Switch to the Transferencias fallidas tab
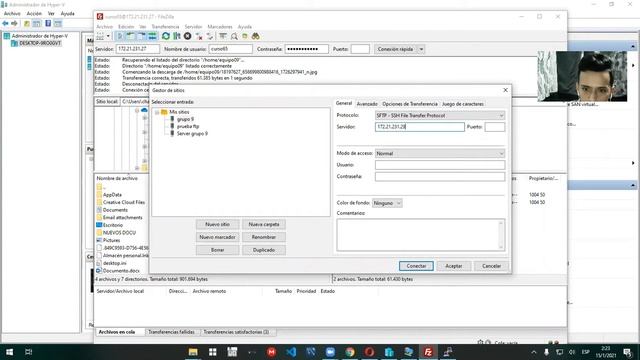640x360 pixels. [171, 332]
